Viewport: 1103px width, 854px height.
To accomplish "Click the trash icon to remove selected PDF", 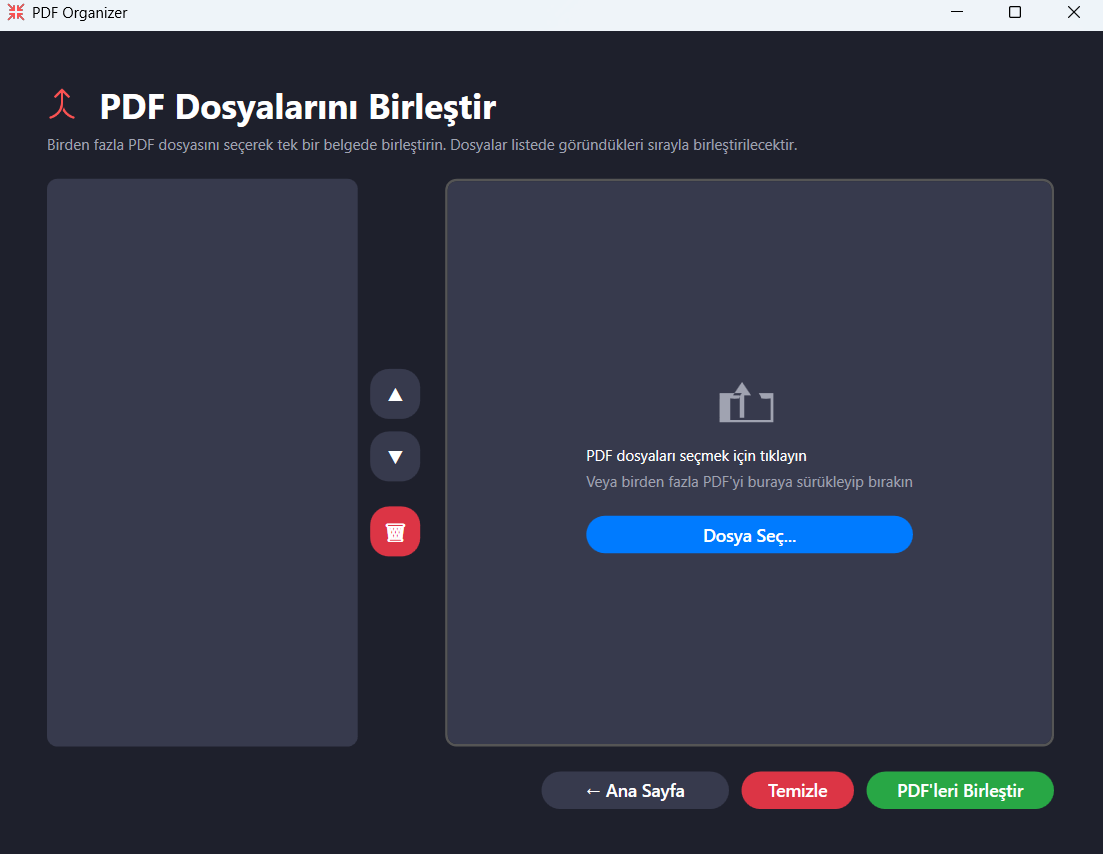I will (395, 531).
